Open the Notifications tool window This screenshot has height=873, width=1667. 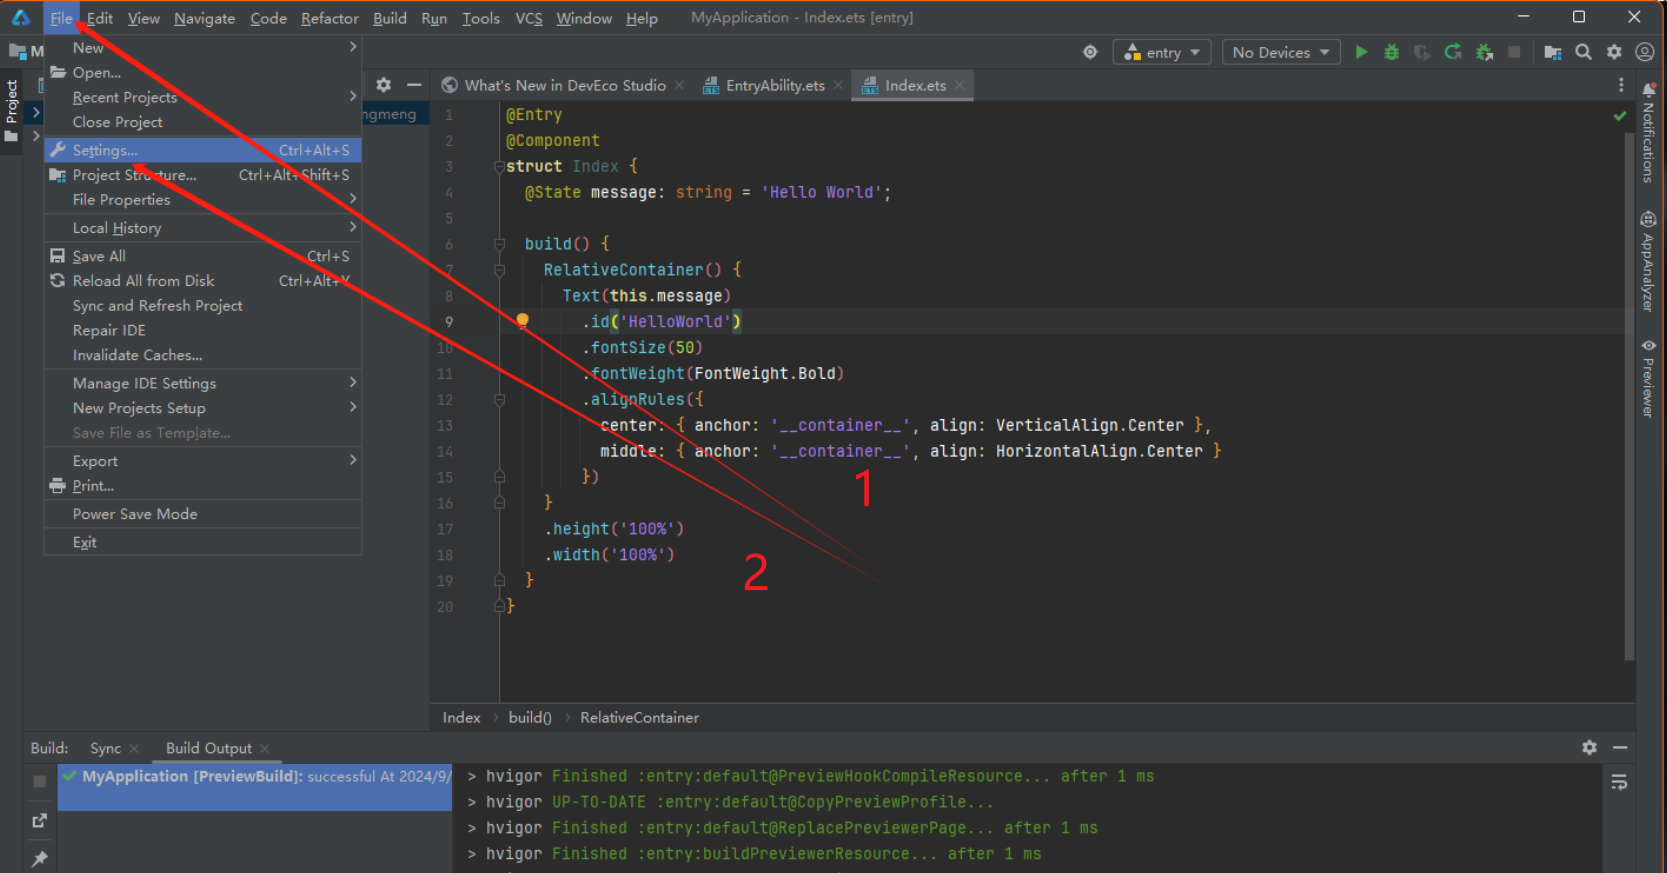click(x=1649, y=133)
